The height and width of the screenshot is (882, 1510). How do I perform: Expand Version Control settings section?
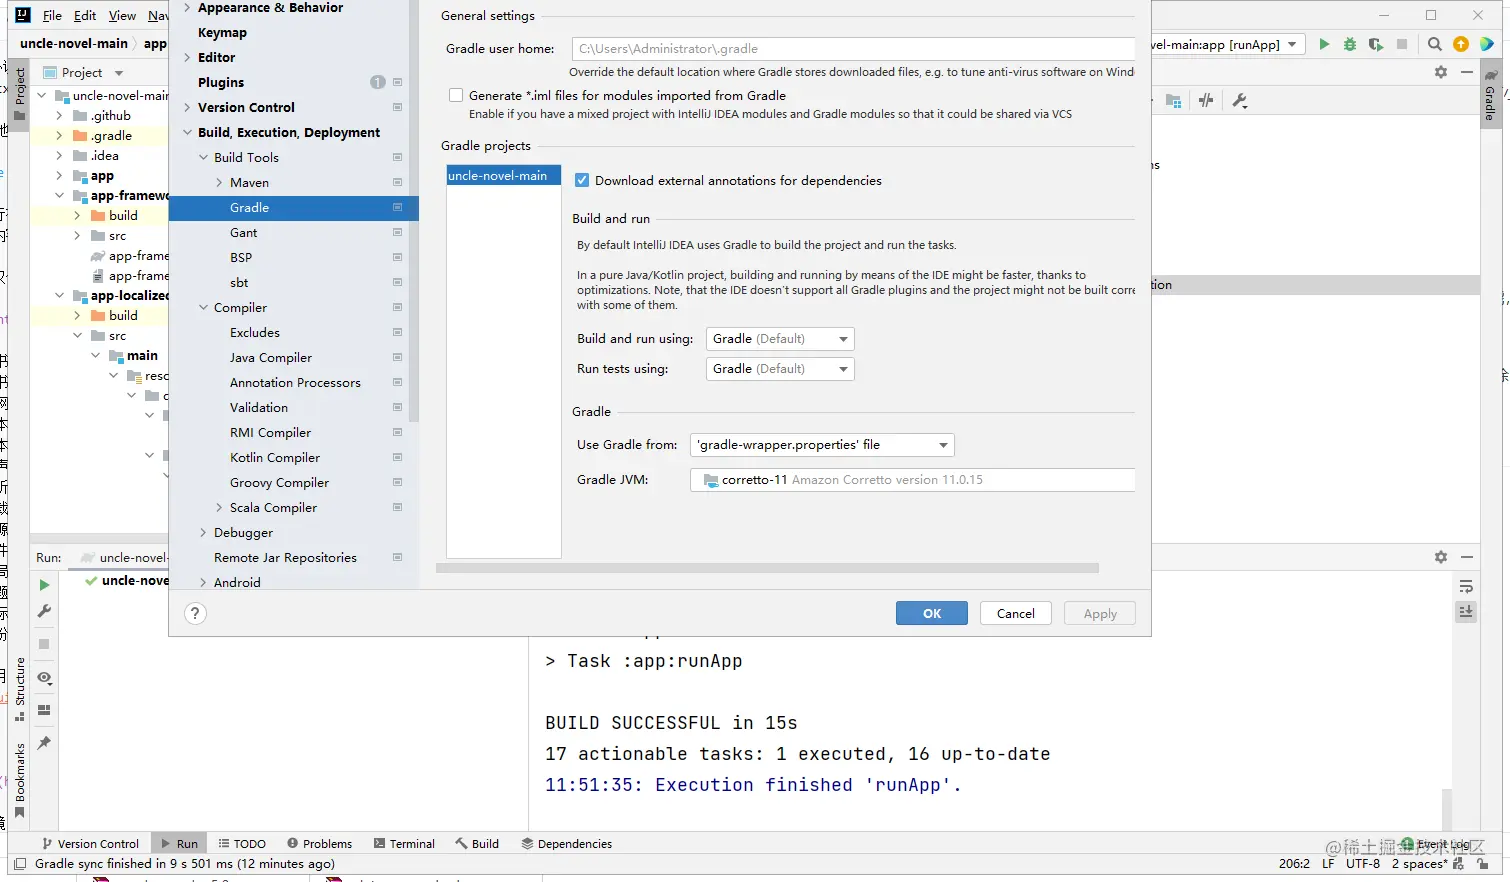point(187,108)
